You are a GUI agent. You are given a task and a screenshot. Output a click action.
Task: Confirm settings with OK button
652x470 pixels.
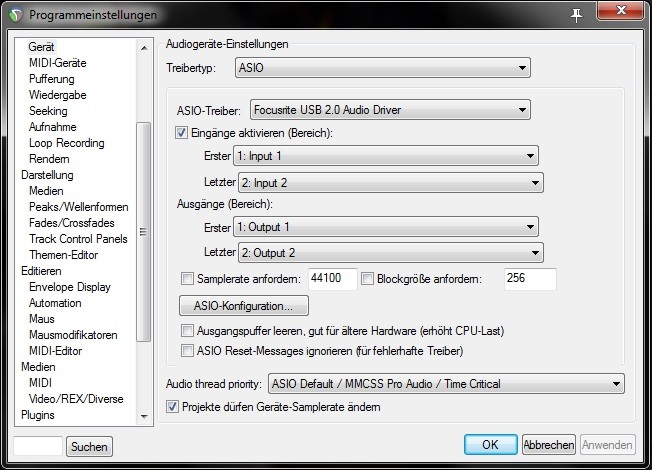click(491, 445)
